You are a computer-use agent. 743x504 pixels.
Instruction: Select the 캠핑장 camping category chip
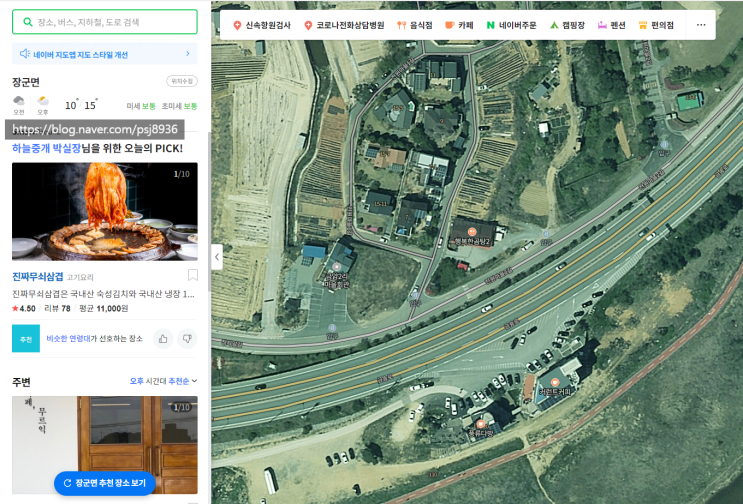coord(567,25)
